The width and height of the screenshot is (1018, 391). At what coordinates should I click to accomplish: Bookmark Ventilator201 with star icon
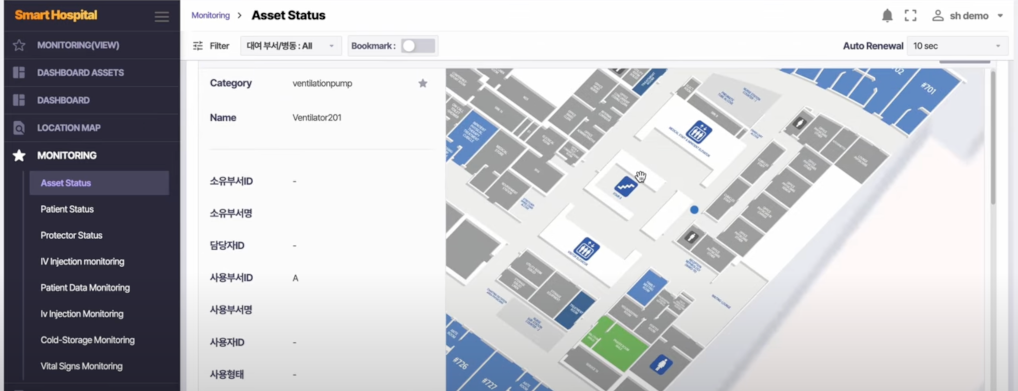pos(423,83)
